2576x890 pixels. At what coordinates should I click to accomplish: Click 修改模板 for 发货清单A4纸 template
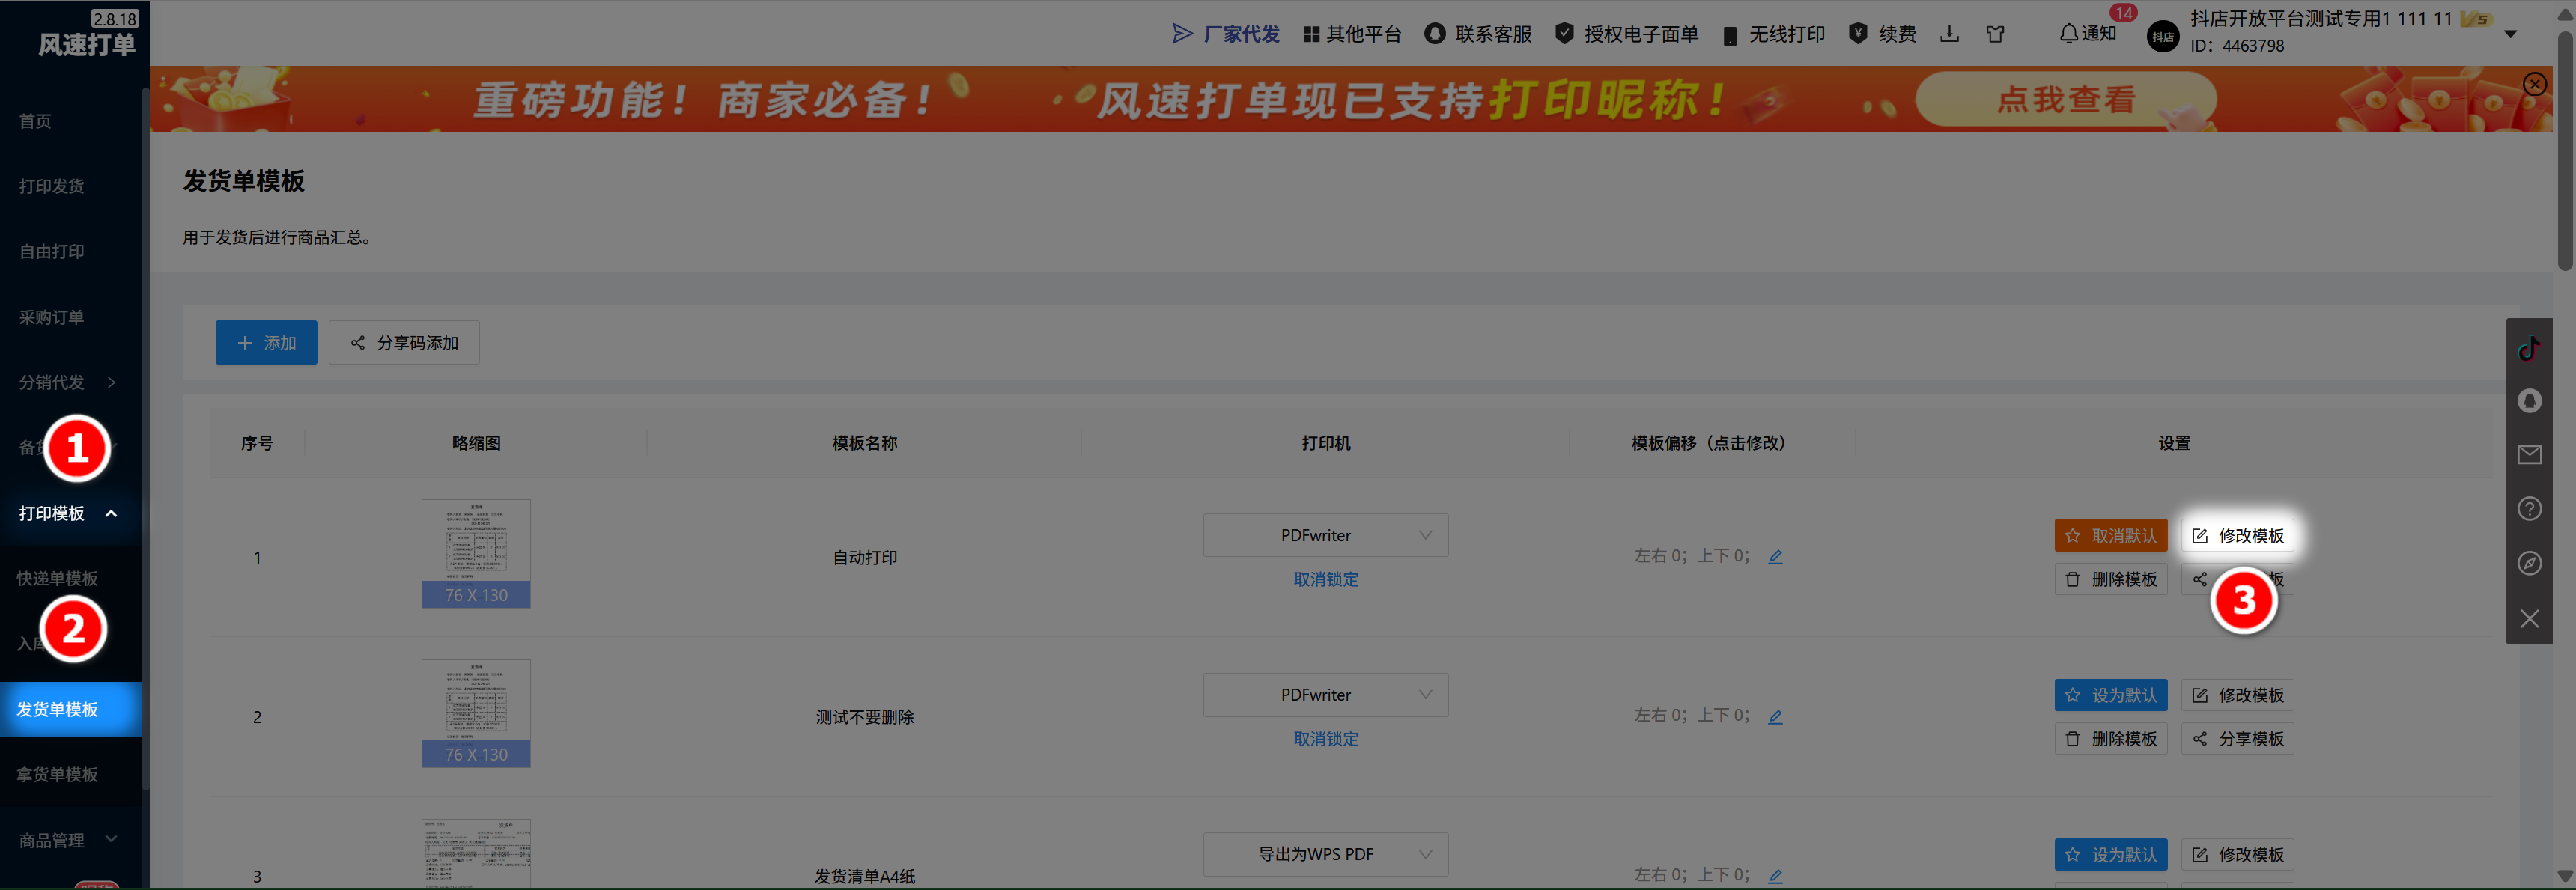[2237, 854]
